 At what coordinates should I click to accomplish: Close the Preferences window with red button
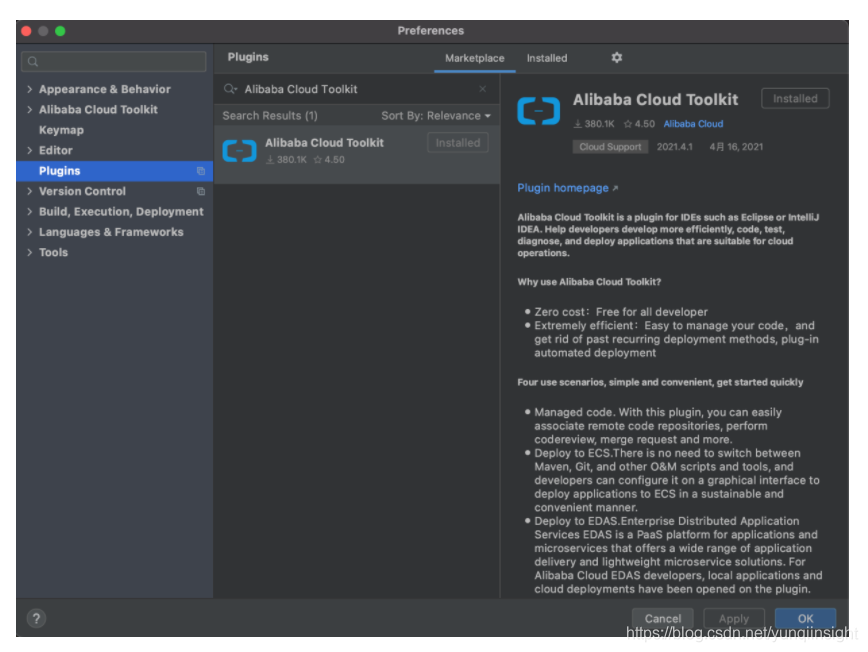(x=26, y=31)
